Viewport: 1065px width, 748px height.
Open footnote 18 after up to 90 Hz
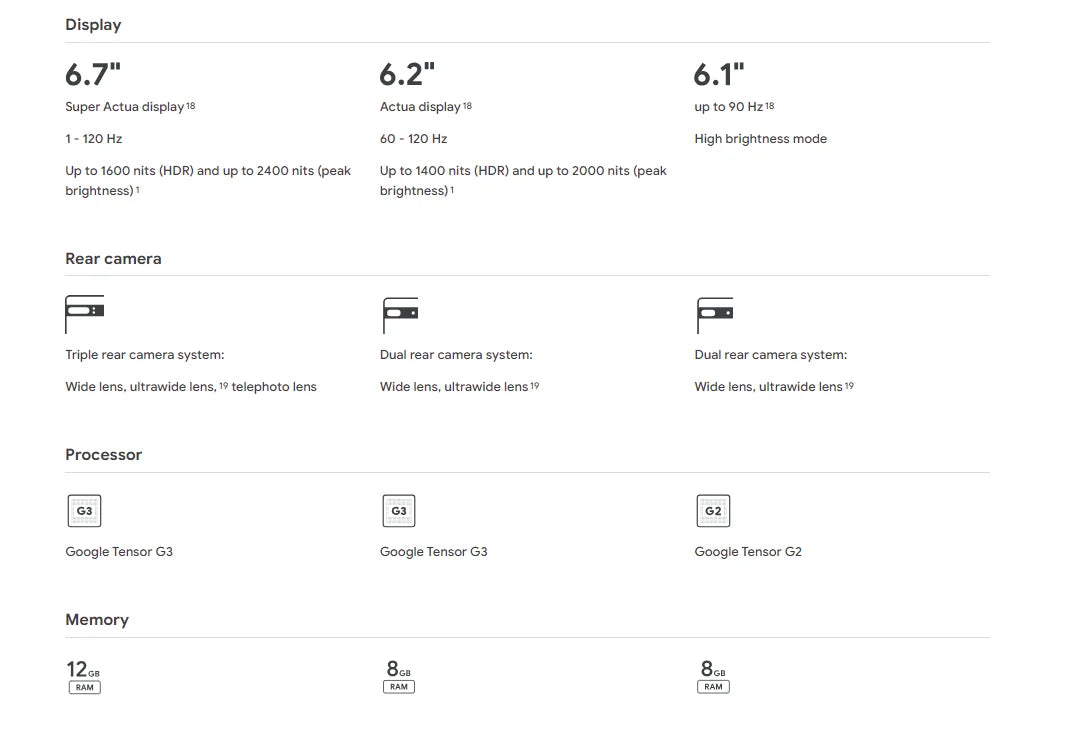[770, 105]
